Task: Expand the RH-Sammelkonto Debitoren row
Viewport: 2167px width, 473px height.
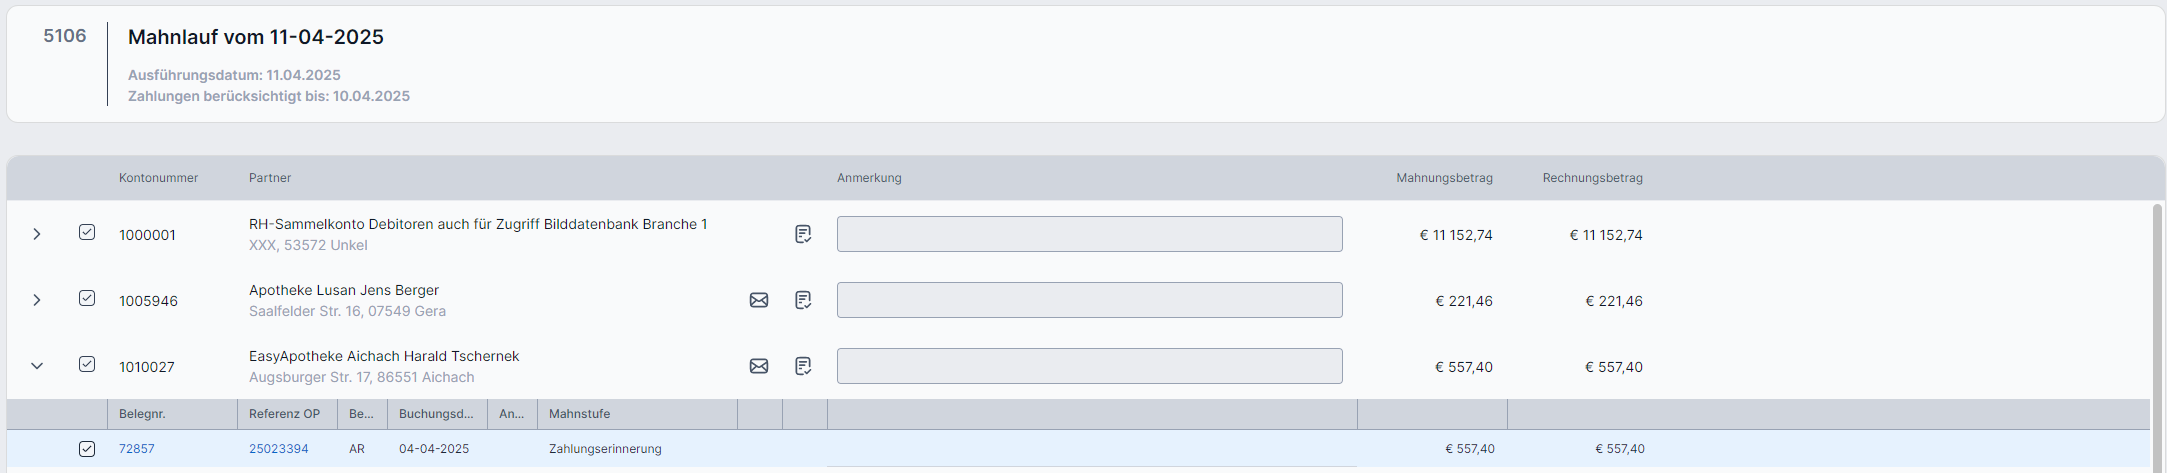Action: pyautogui.click(x=37, y=234)
